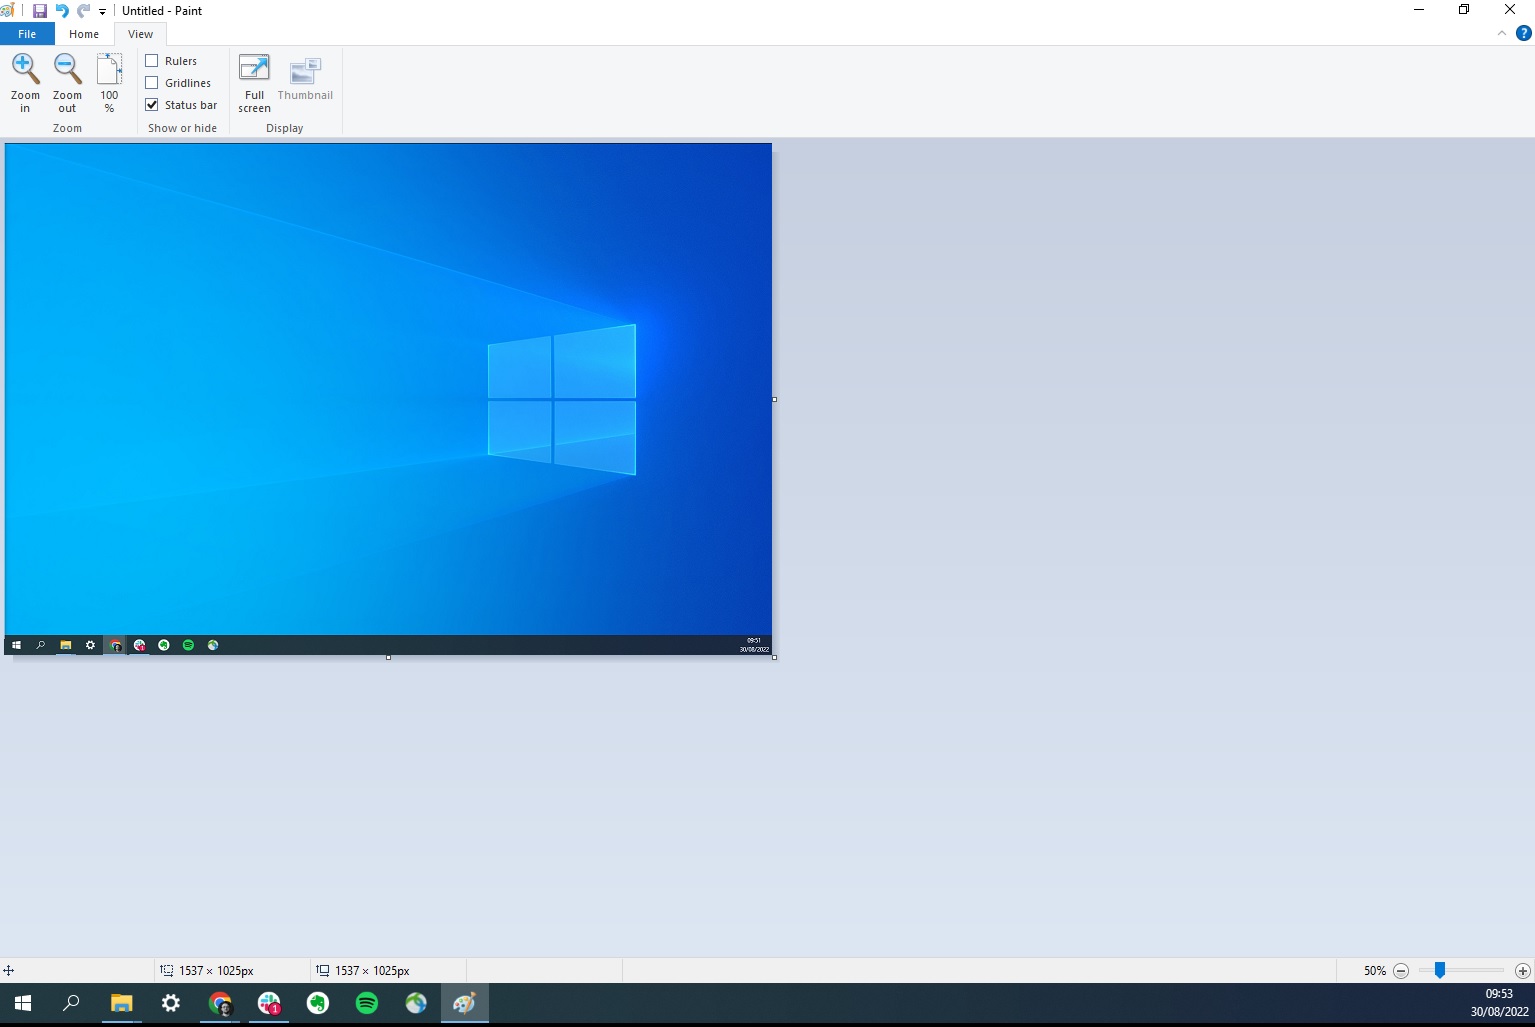
Task: Switch to Full screen display mode
Action: pos(253,80)
